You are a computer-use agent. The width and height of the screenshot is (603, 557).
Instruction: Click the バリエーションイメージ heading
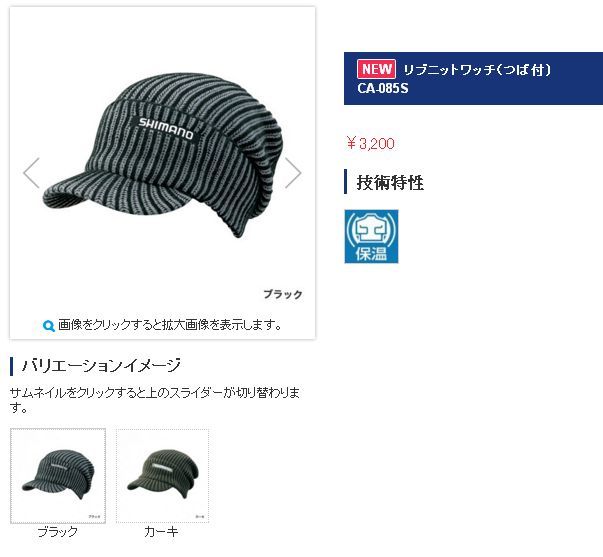[102, 365]
